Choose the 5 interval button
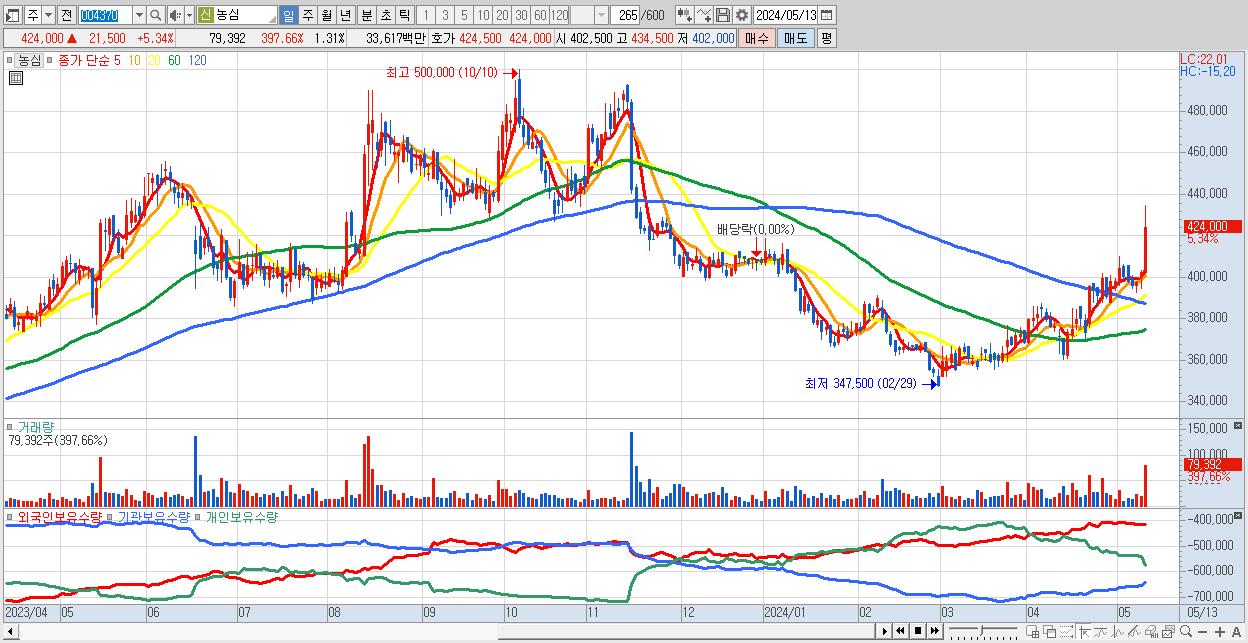 tap(464, 15)
